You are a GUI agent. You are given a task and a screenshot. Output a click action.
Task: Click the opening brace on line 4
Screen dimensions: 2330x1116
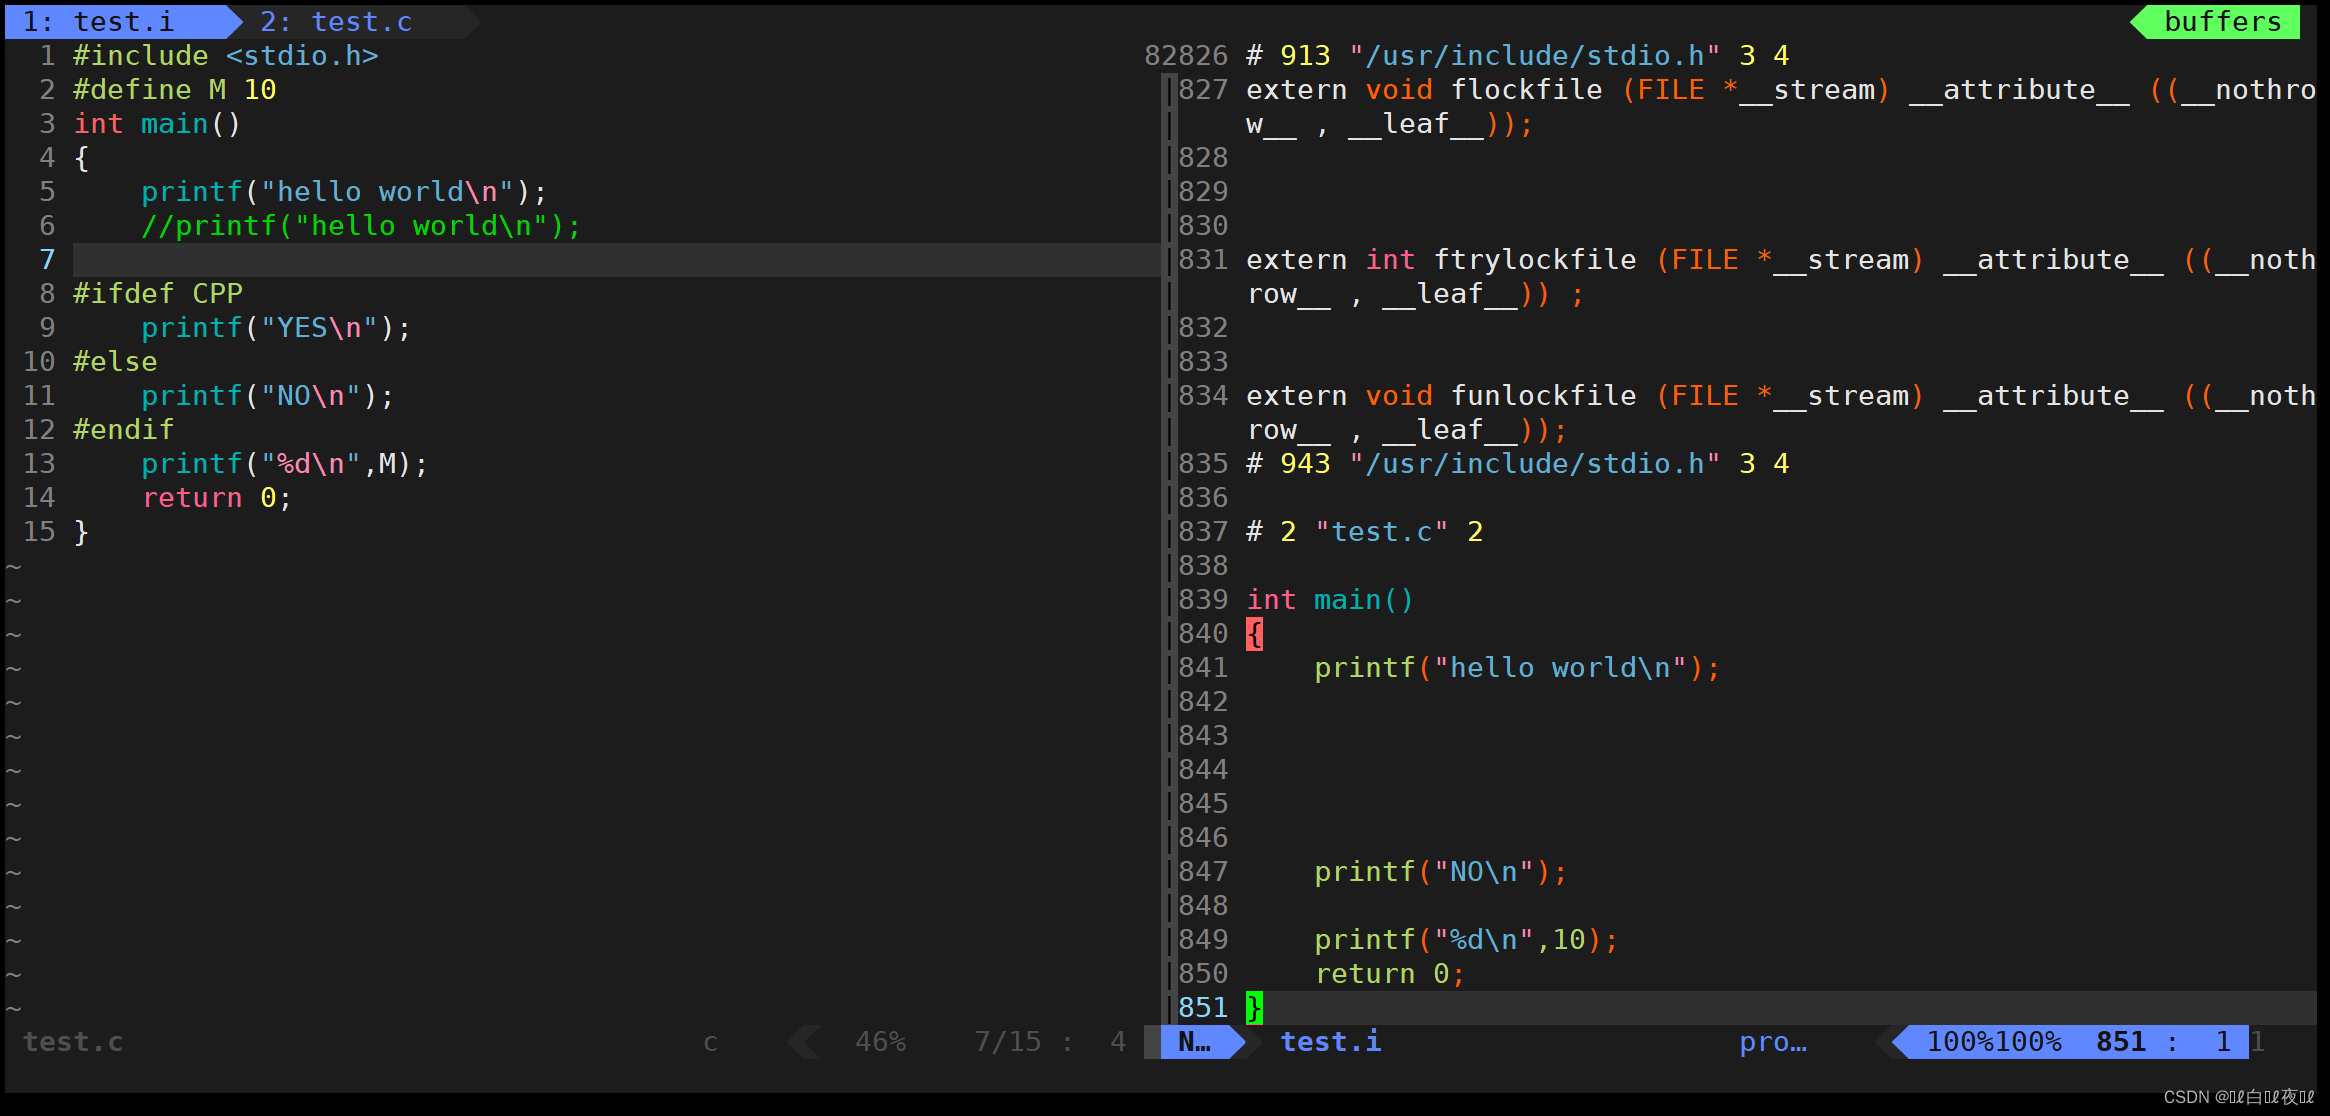(81, 158)
